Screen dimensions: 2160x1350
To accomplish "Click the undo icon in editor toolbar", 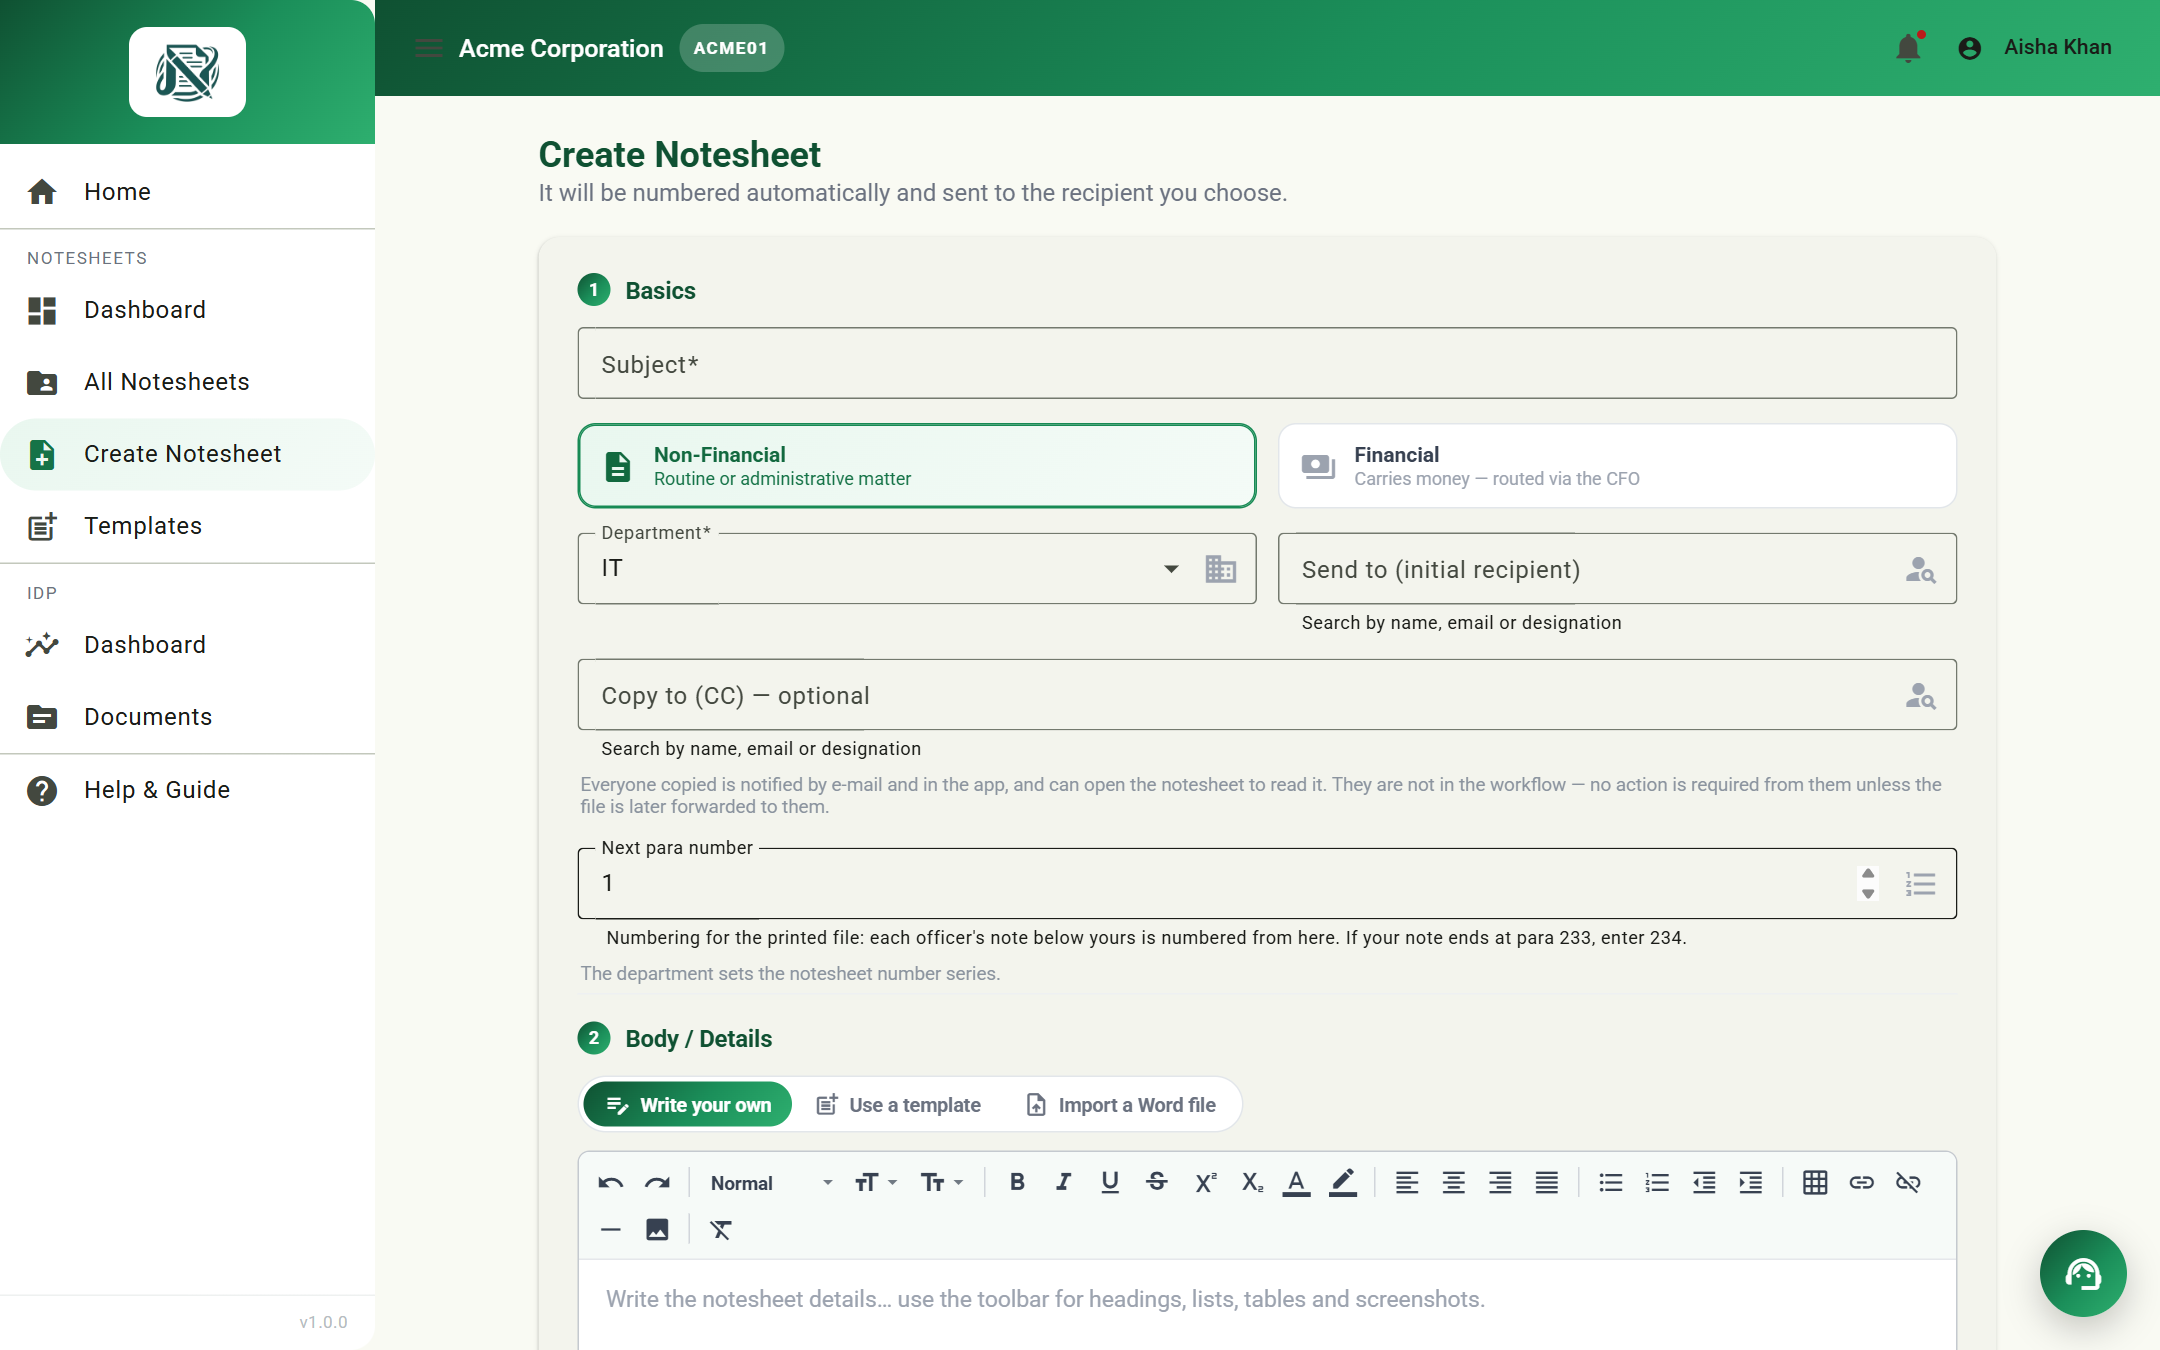I will (x=611, y=1183).
